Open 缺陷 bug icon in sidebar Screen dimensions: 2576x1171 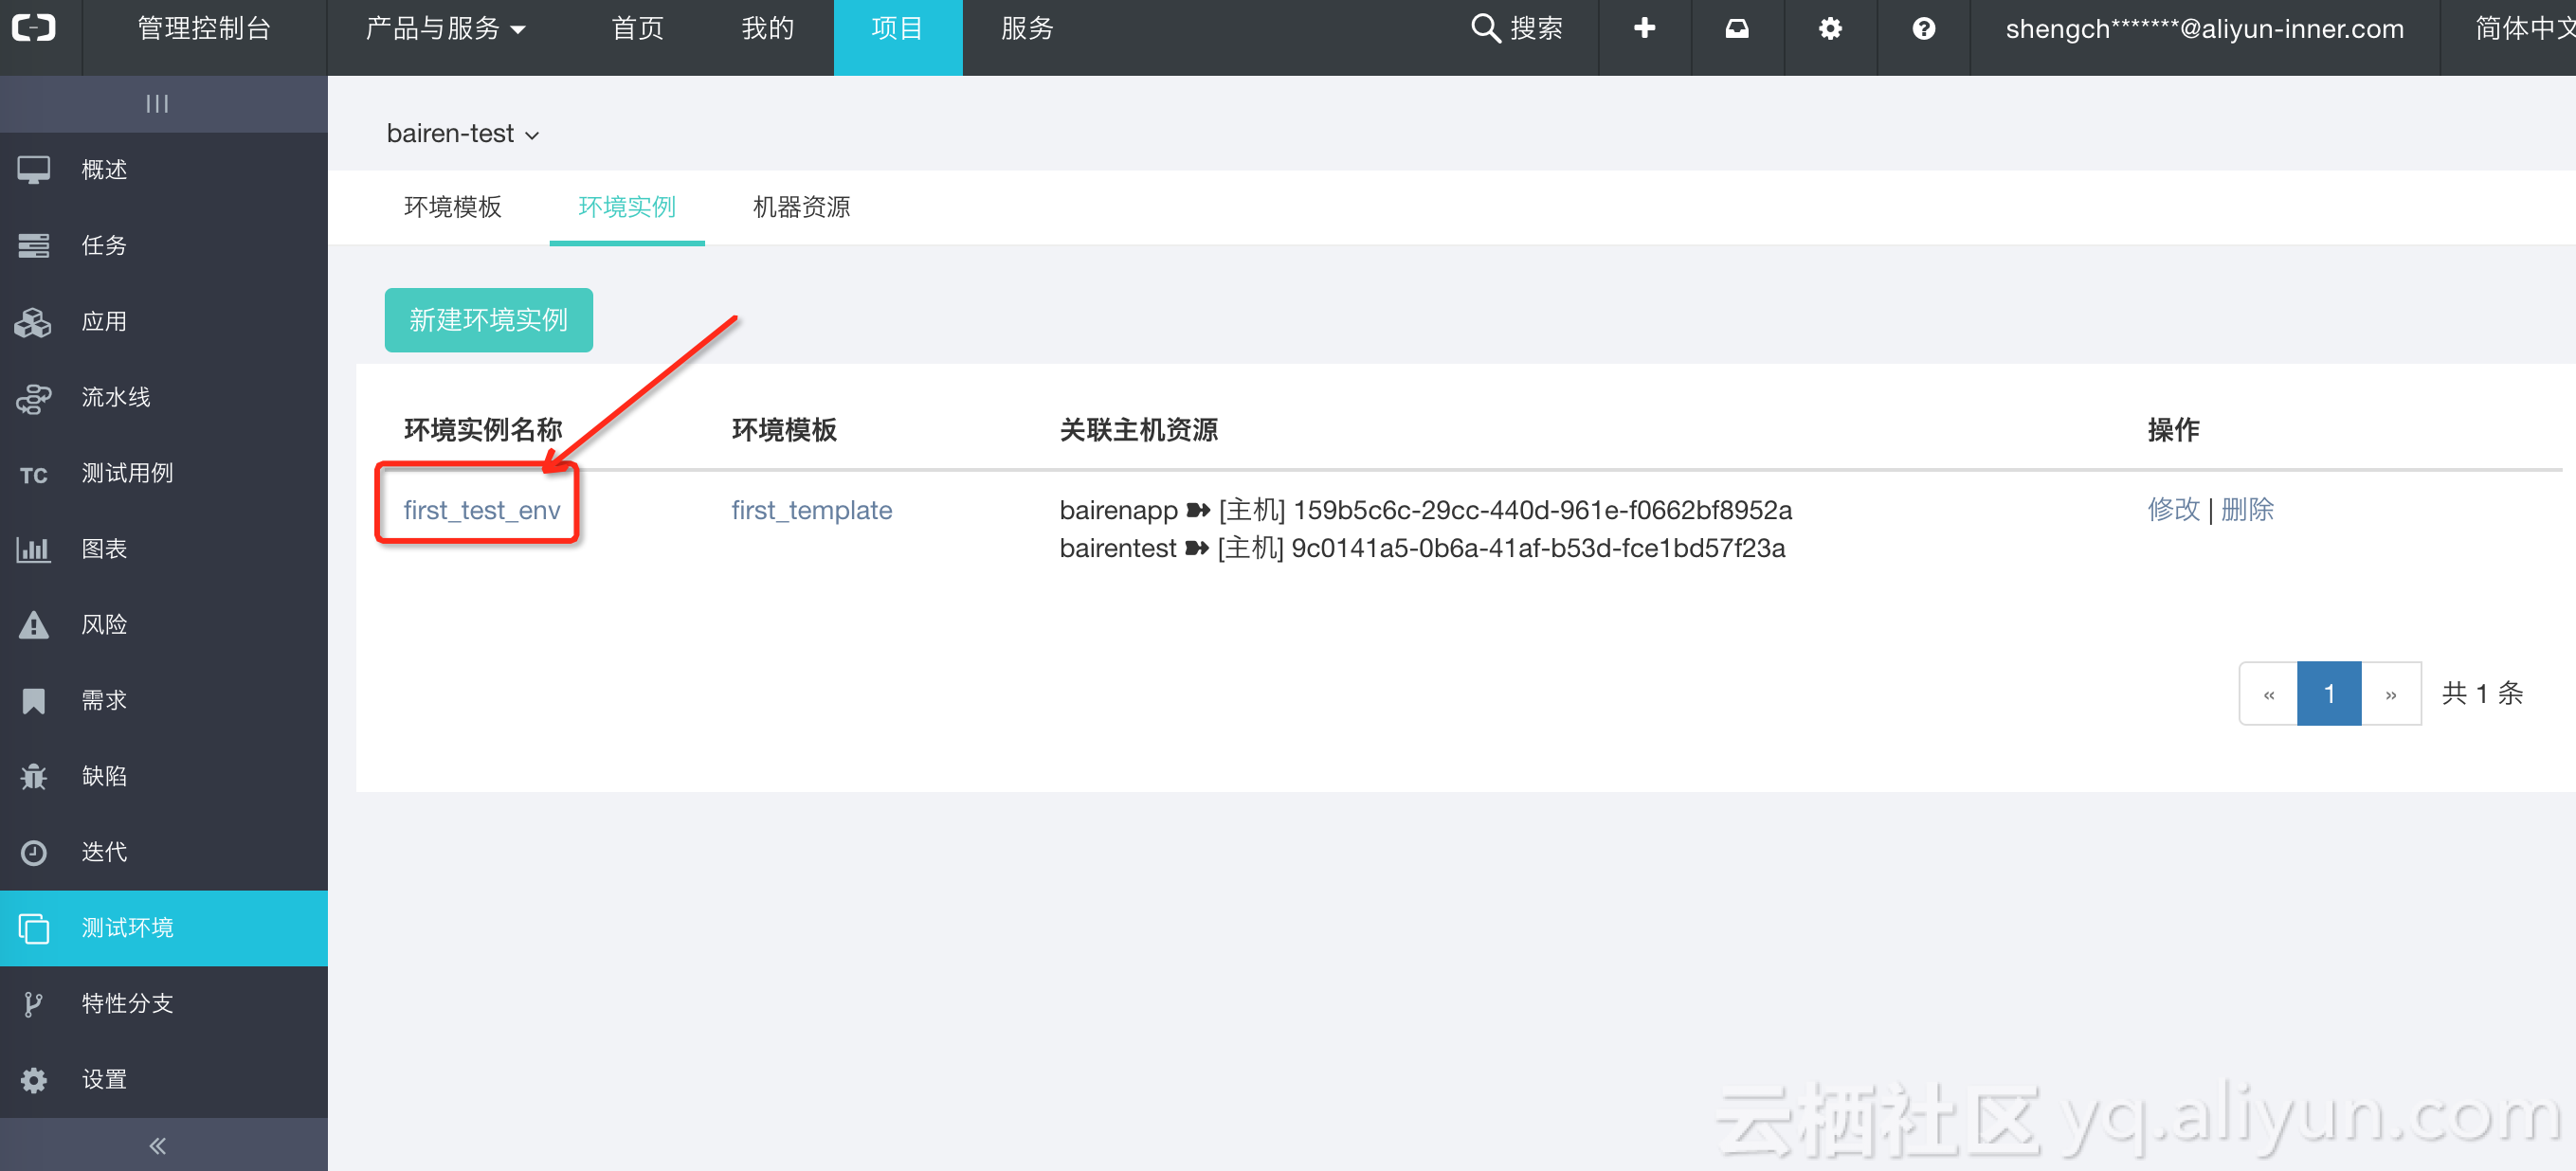(34, 776)
